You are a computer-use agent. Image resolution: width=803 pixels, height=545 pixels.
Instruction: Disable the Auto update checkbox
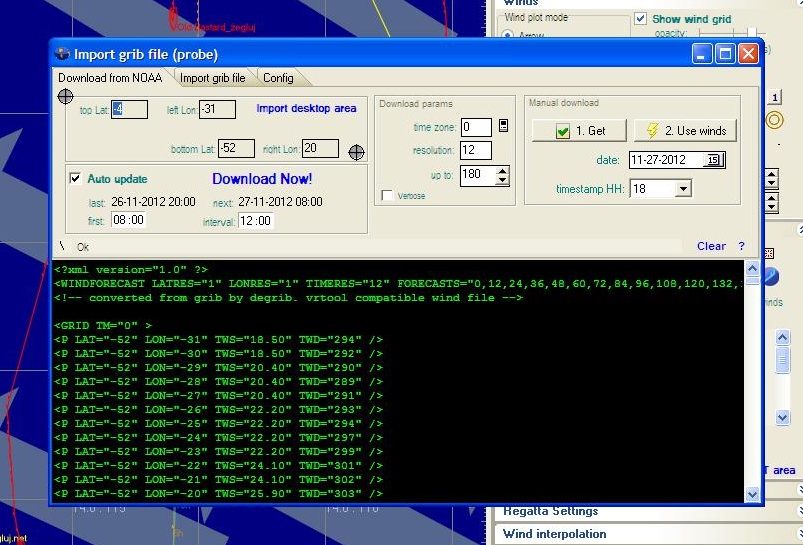click(75, 179)
